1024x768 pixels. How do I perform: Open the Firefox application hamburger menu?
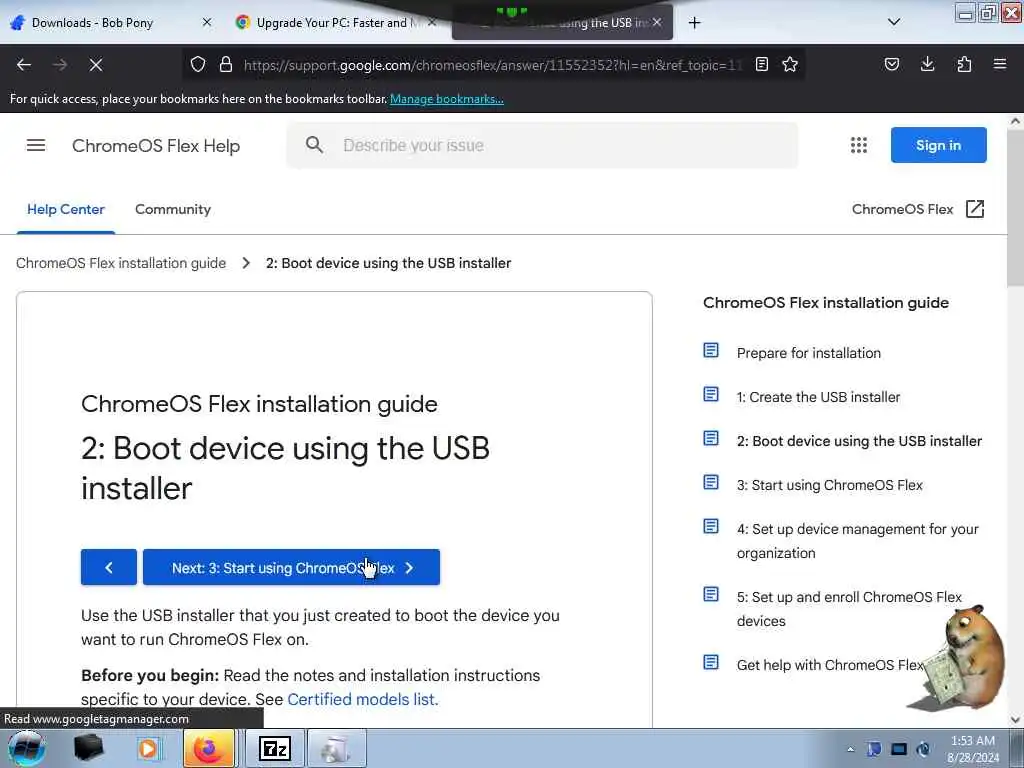[1000, 65]
